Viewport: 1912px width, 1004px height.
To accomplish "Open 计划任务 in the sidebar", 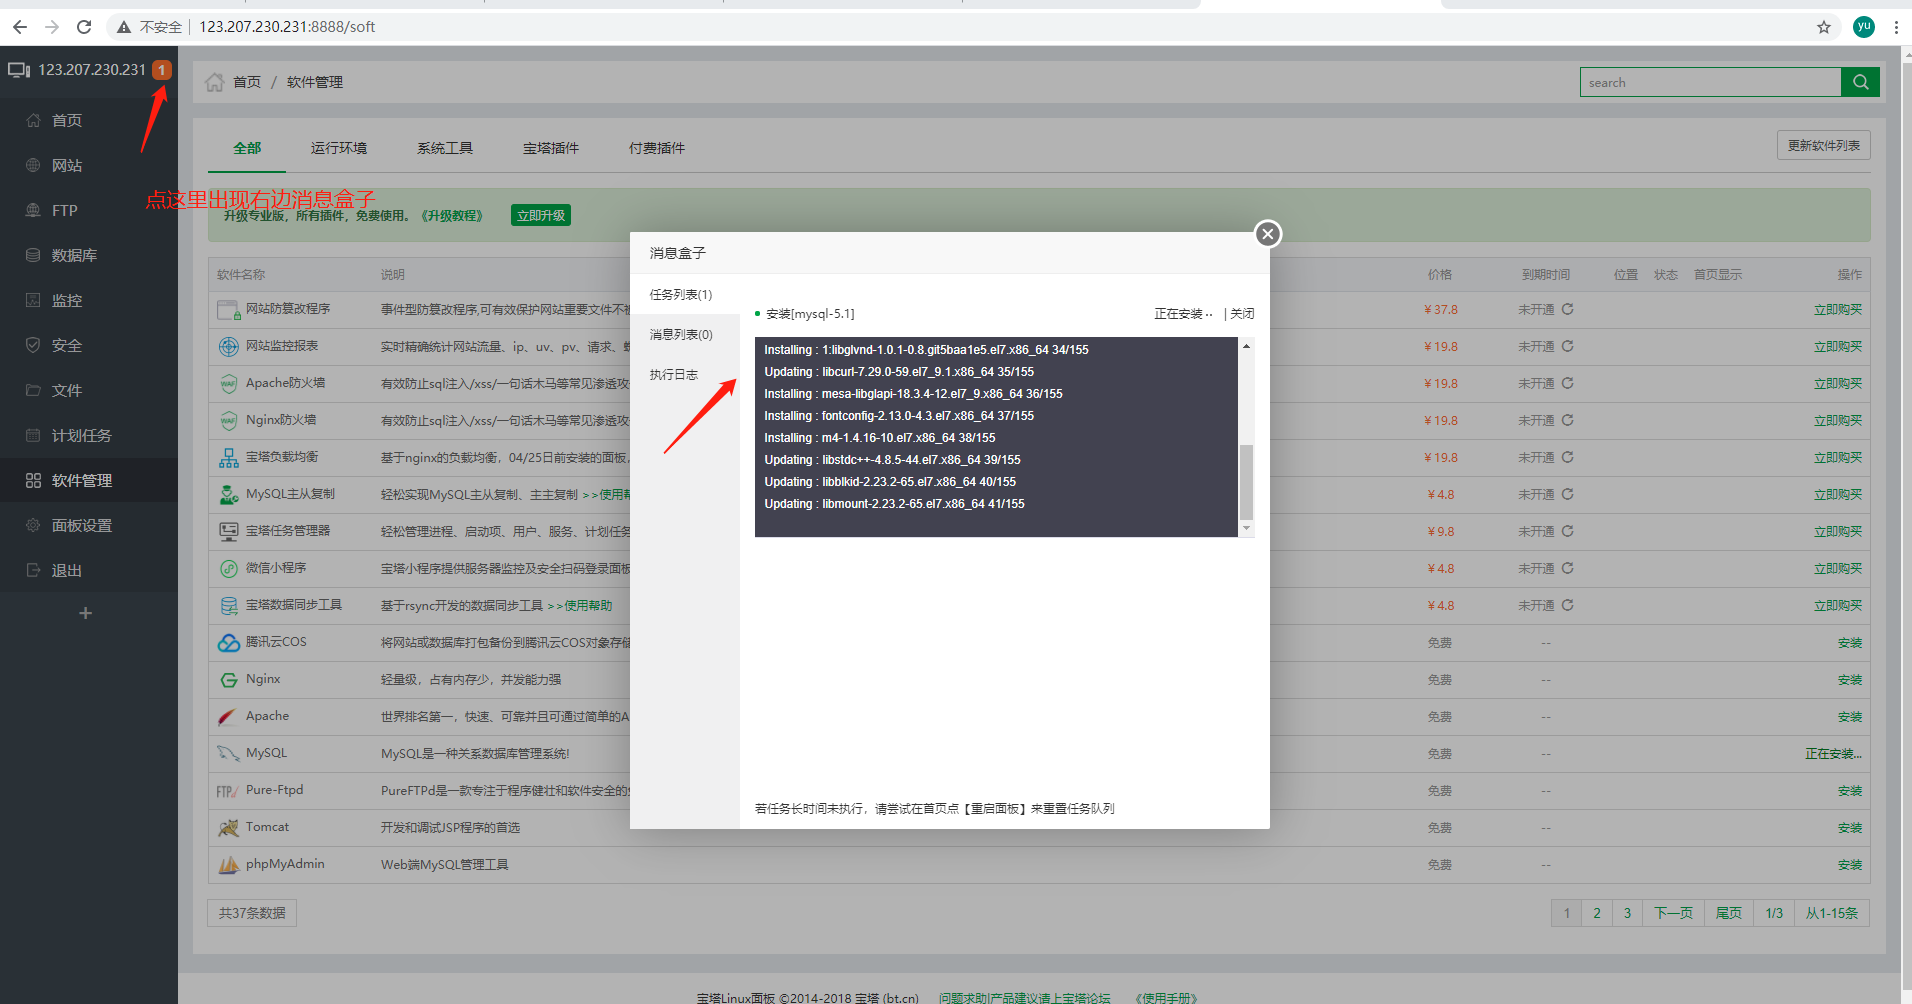I will (82, 436).
